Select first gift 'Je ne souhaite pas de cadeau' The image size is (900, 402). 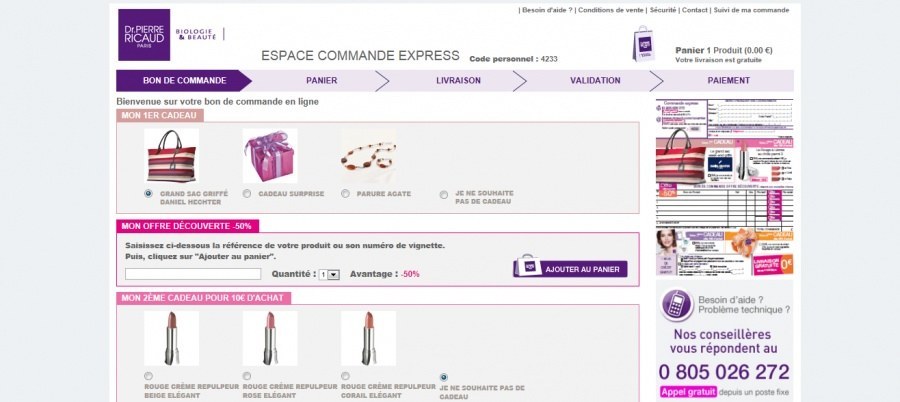point(444,195)
